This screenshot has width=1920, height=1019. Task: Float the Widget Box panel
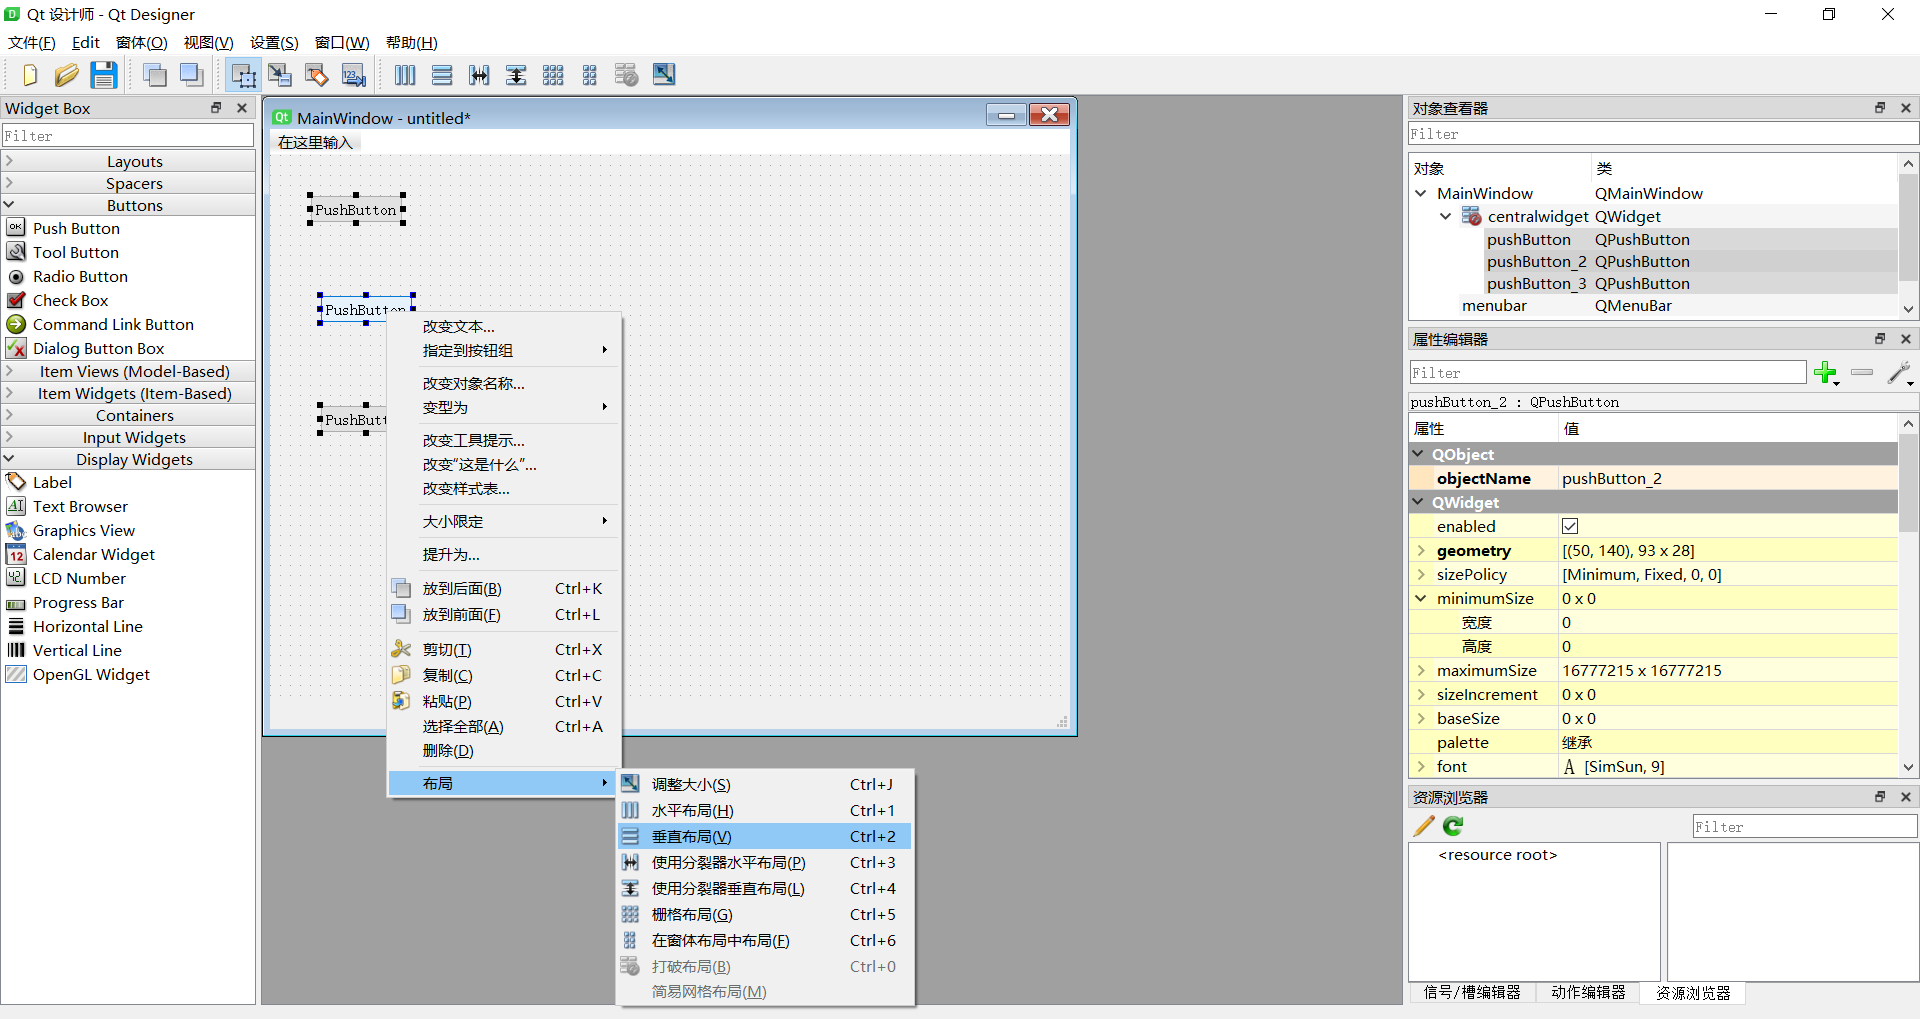click(x=216, y=108)
